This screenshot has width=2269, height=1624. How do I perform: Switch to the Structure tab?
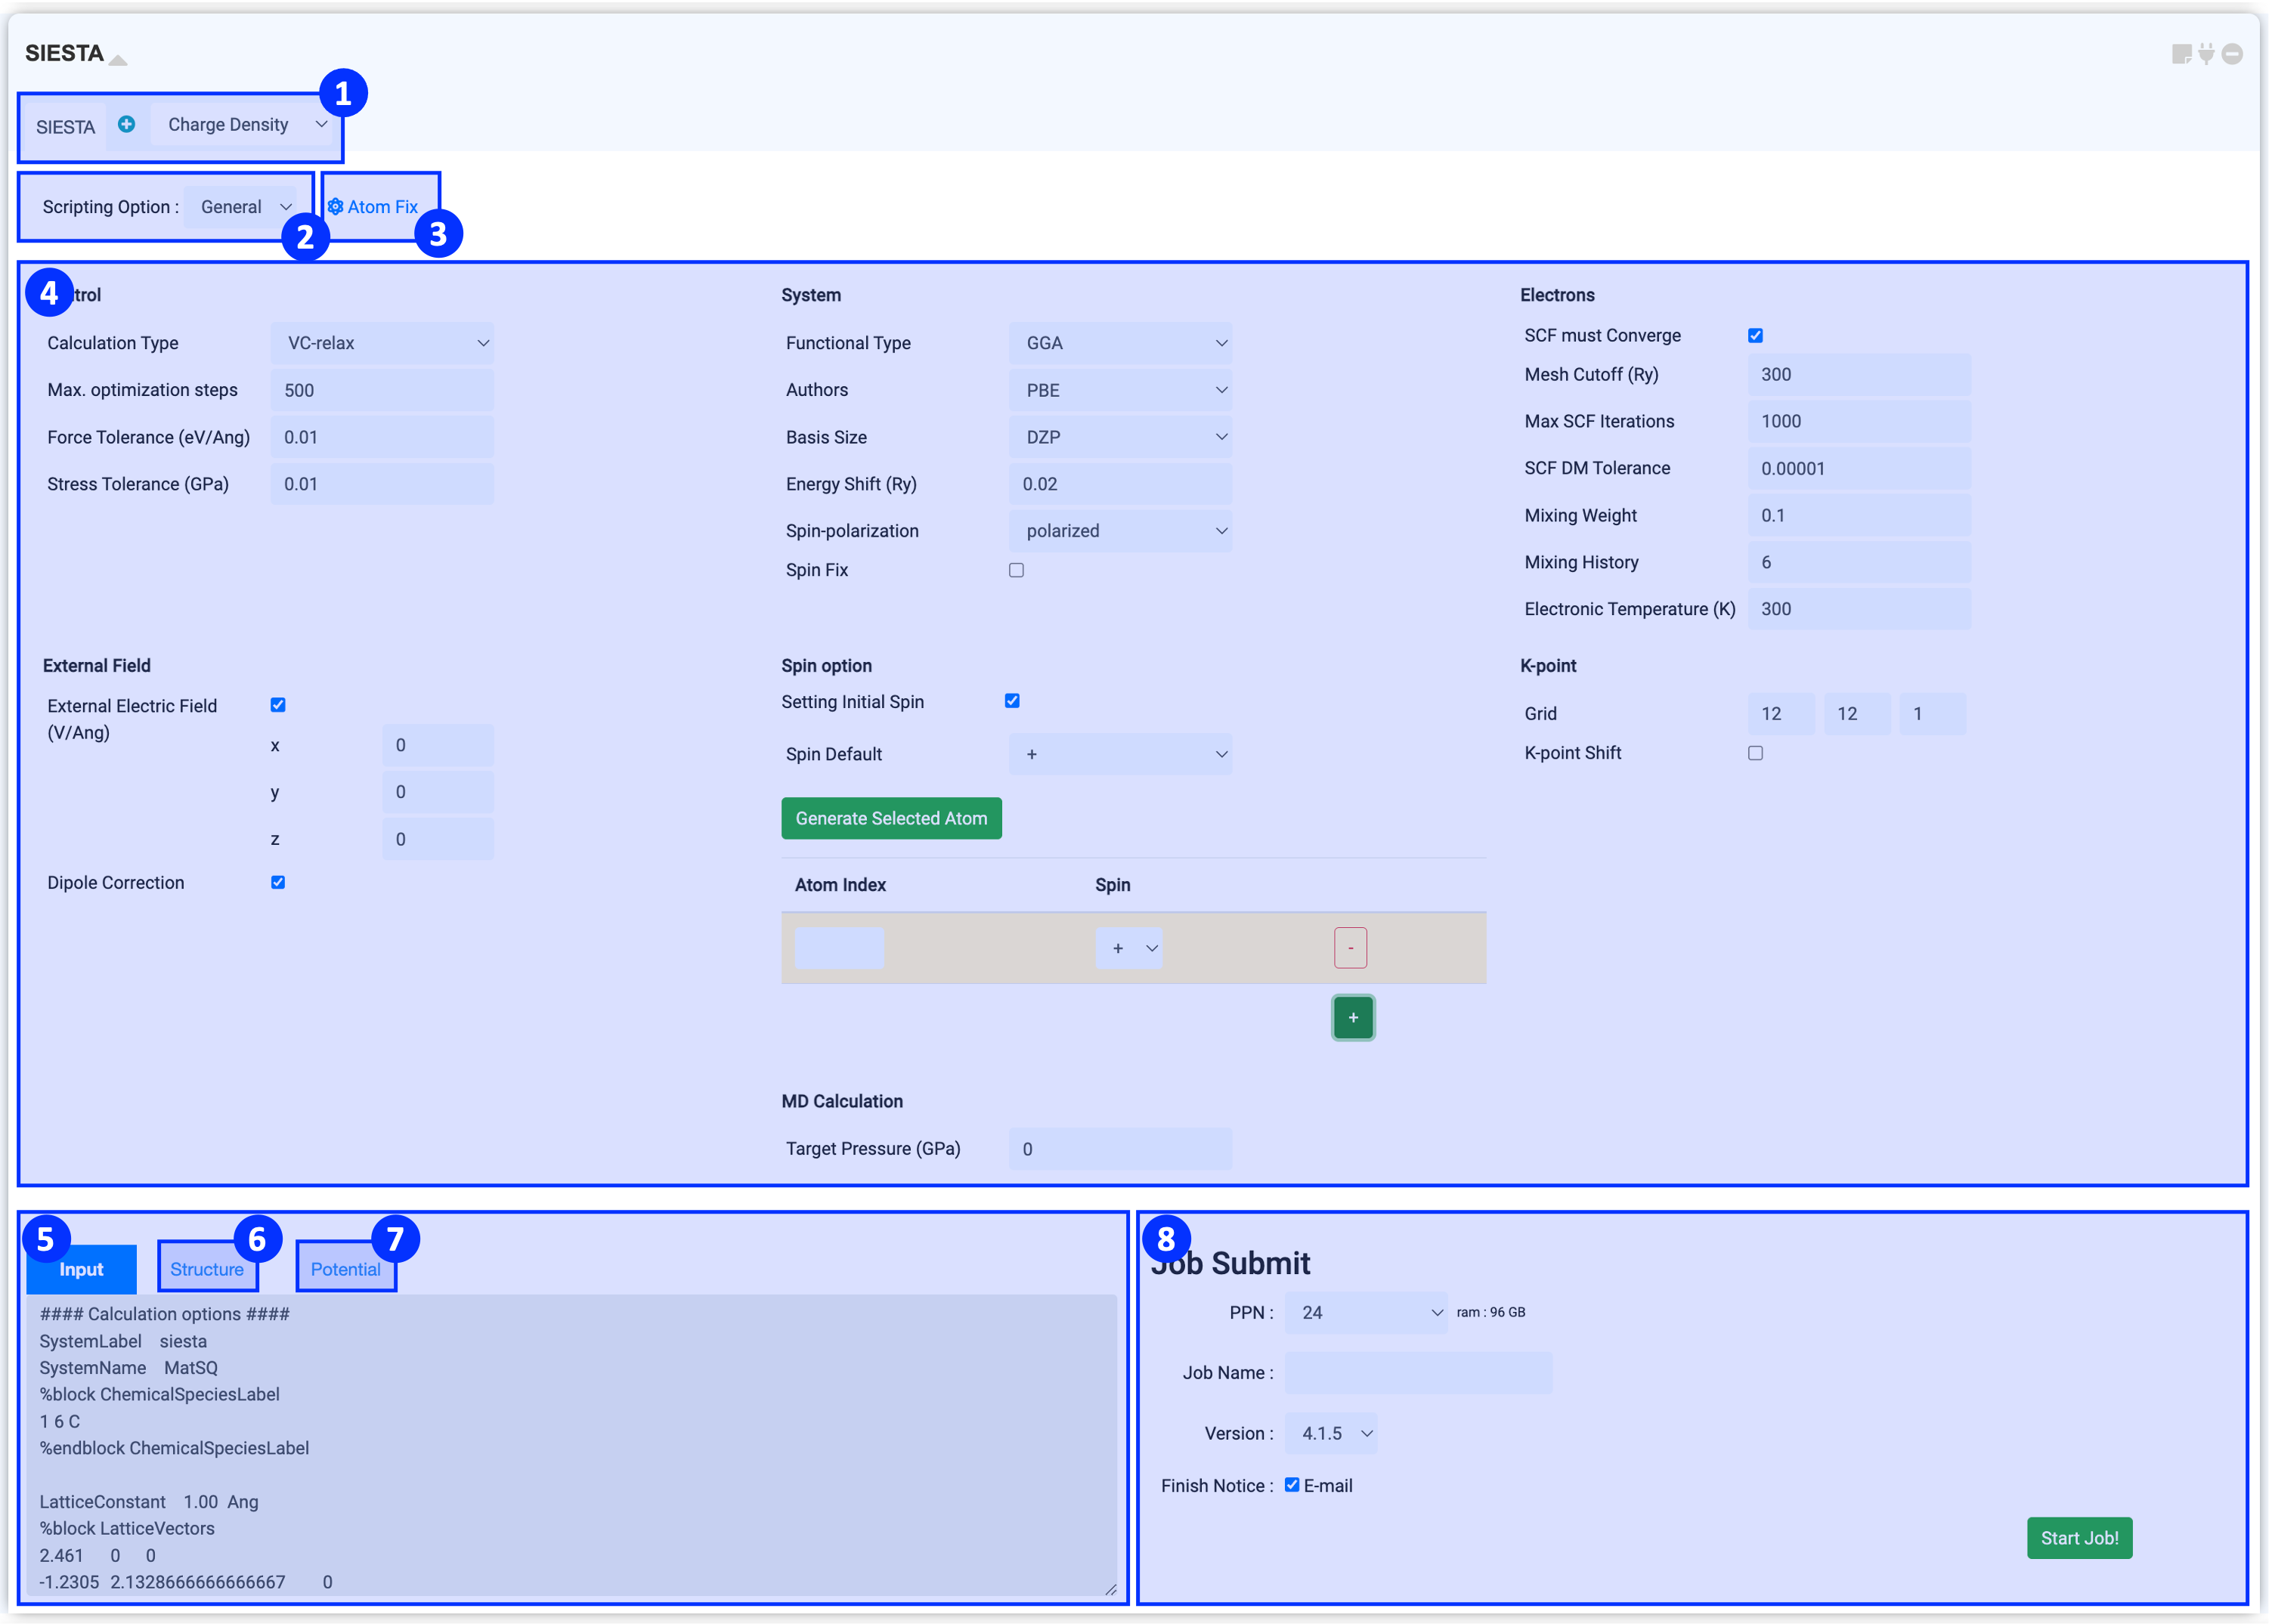(x=207, y=1269)
